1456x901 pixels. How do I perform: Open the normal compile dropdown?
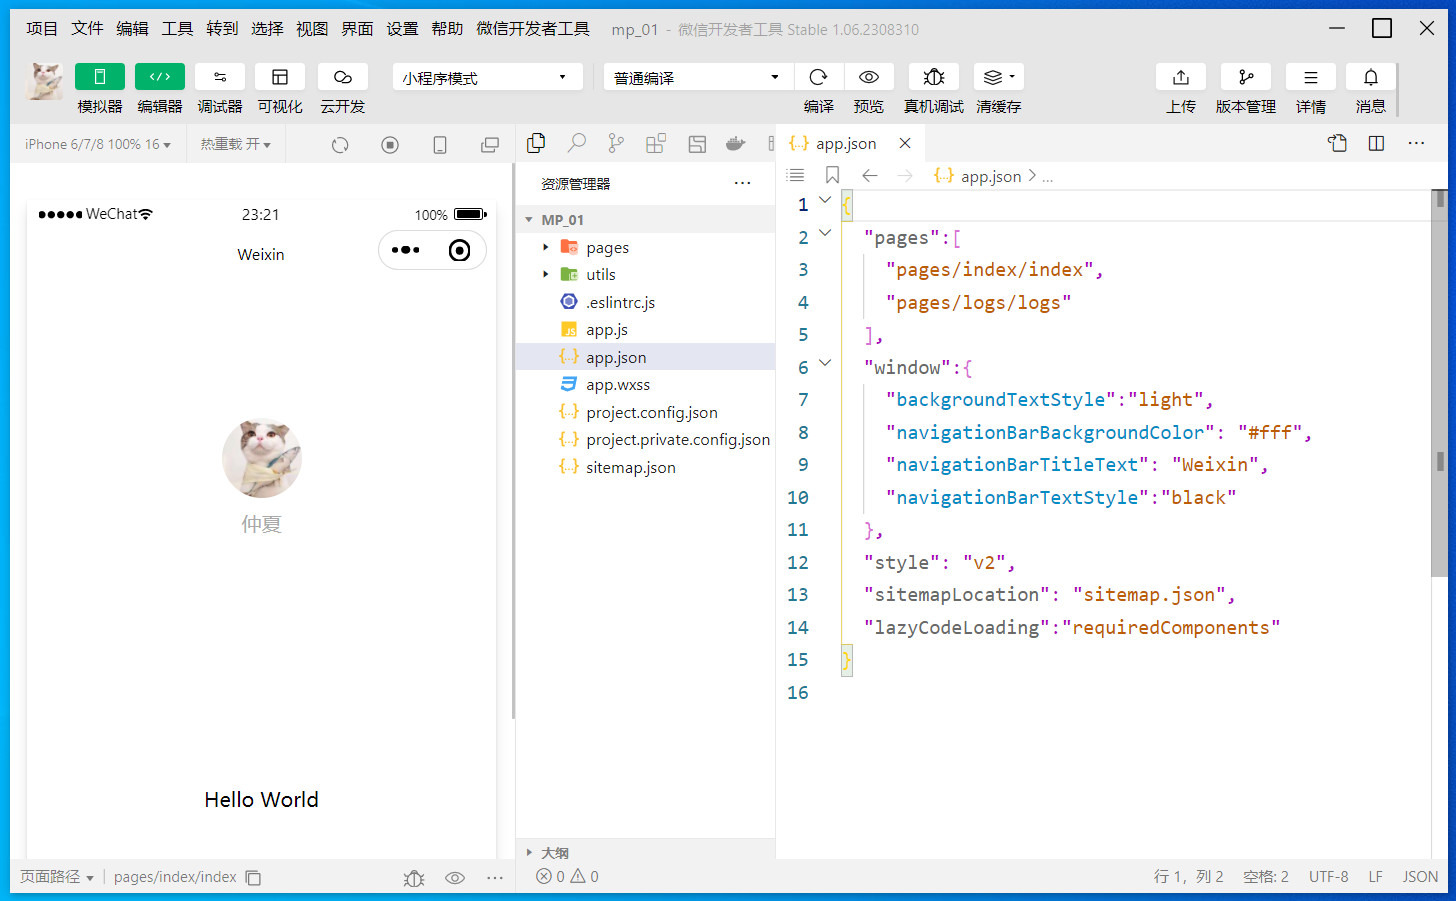point(698,77)
